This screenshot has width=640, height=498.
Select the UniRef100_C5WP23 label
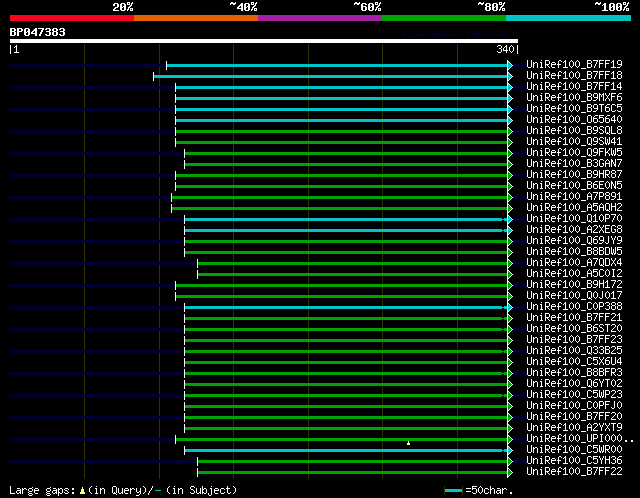coord(574,395)
